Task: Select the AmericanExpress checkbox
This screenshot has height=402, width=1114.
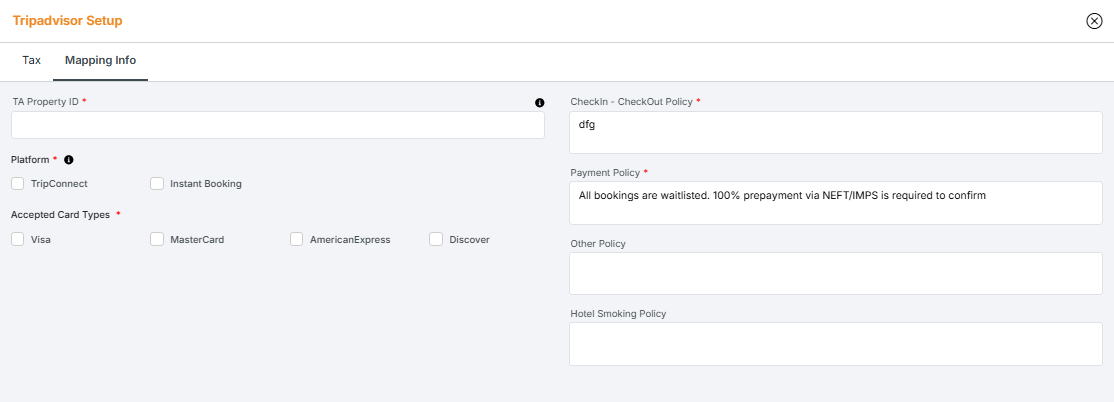Action: coord(296,240)
